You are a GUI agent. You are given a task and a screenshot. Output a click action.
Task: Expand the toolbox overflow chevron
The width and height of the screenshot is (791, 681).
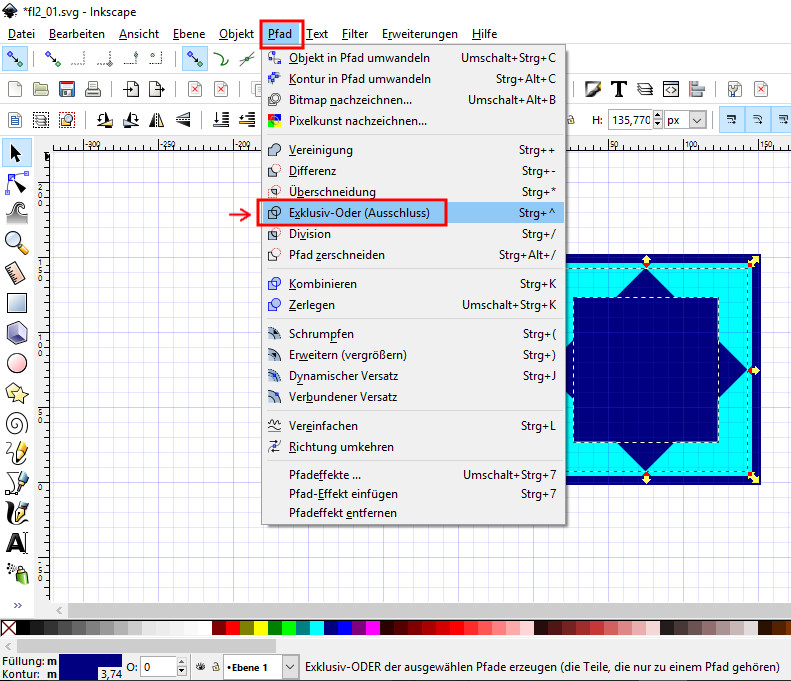[16, 605]
